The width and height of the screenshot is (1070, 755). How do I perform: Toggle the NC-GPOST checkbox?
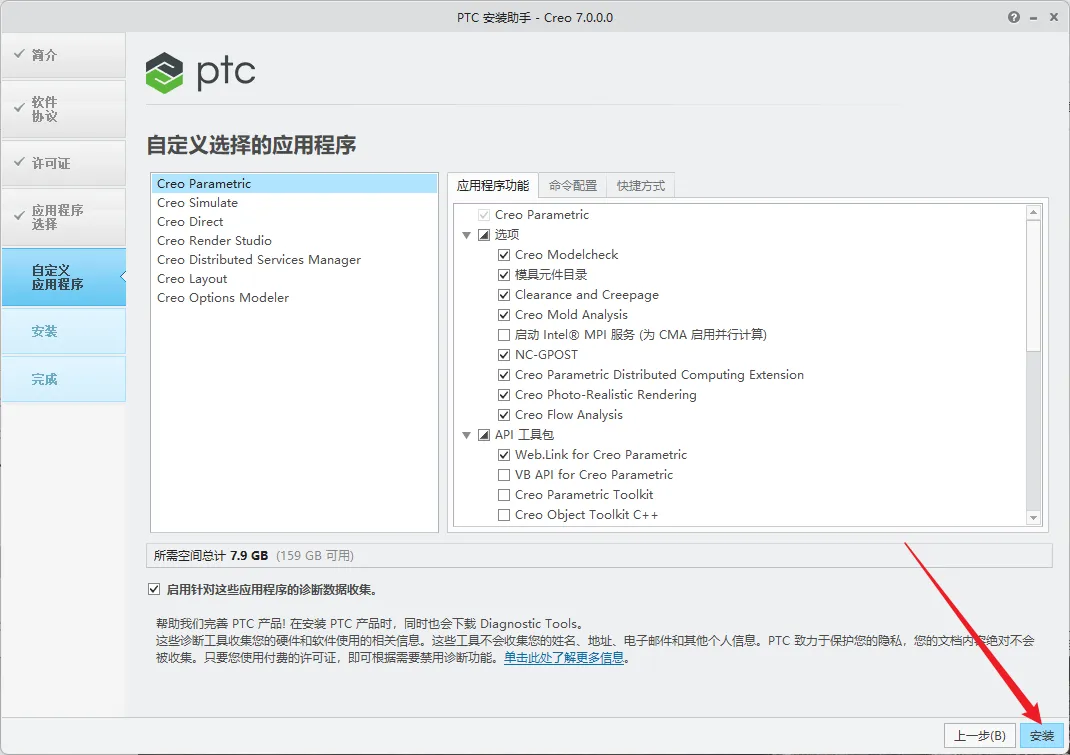(504, 355)
